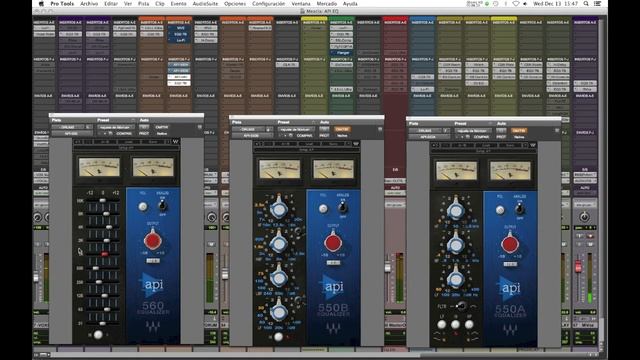Toggle the IN button at bottom of API 560
Screen dimensions: 640x360
98,335
